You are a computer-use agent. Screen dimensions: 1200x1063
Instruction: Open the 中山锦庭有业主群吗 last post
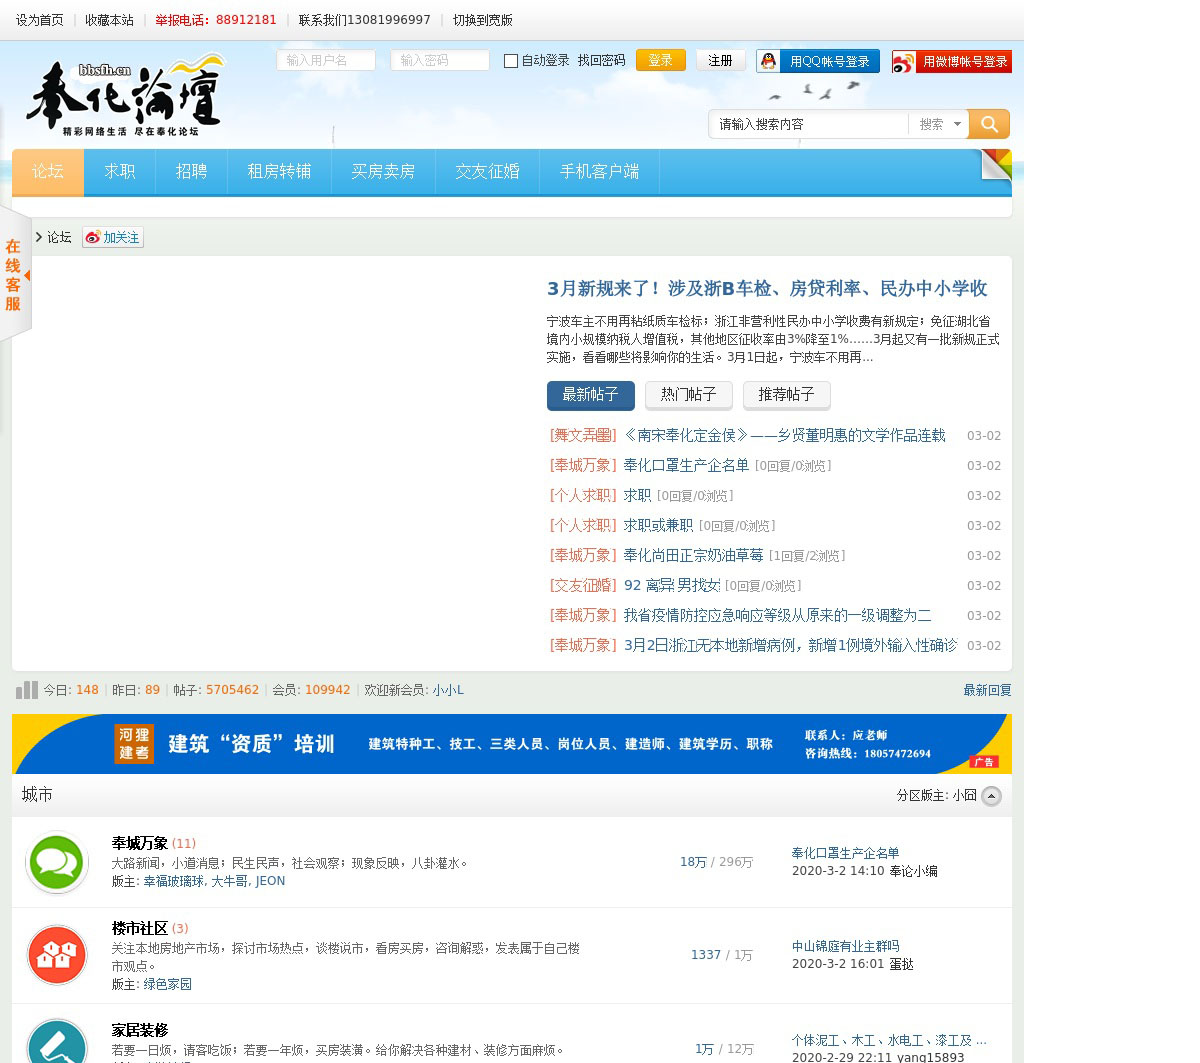[x=846, y=946]
